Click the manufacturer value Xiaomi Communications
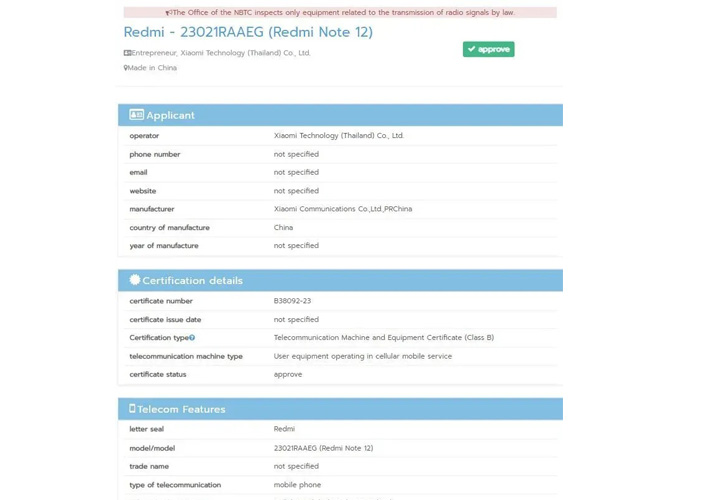Image resolution: width=721 pixels, height=500 pixels. pos(343,209)
